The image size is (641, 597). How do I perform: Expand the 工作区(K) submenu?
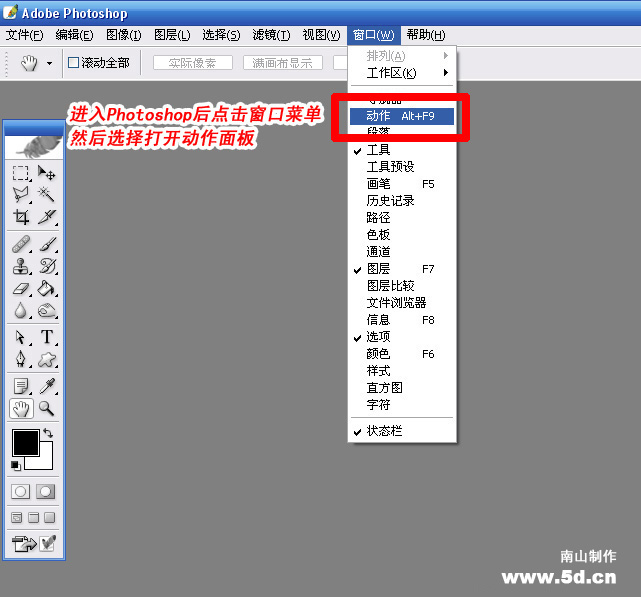point(402,73)
